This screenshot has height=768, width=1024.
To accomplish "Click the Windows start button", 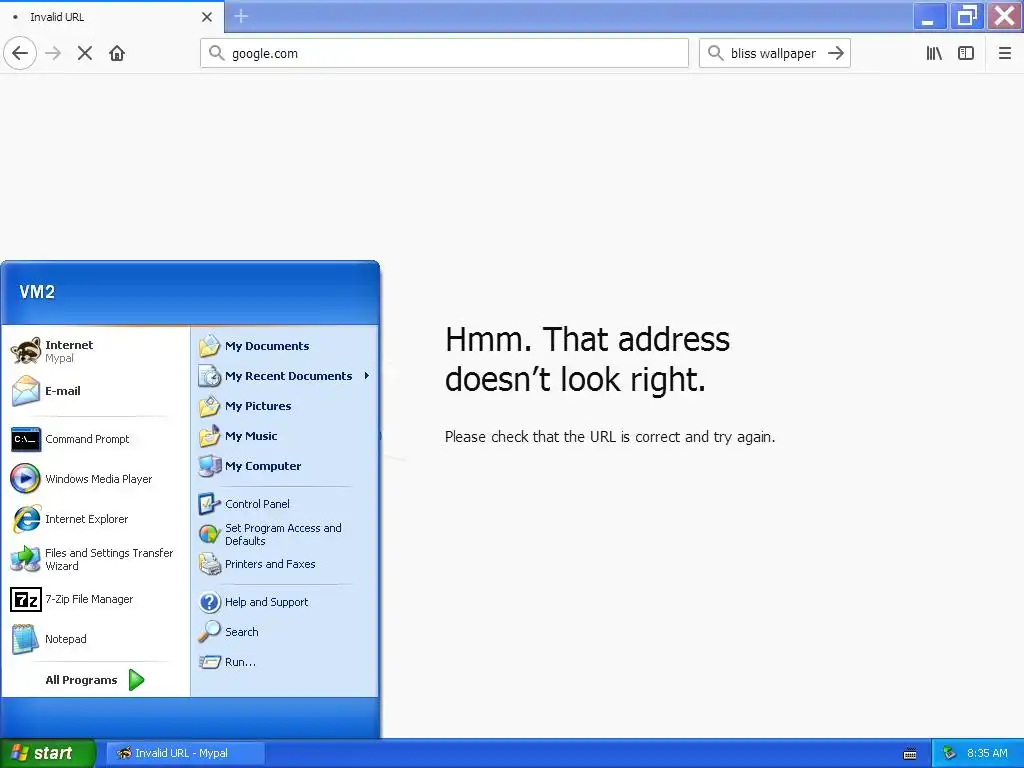I will 48,753.
